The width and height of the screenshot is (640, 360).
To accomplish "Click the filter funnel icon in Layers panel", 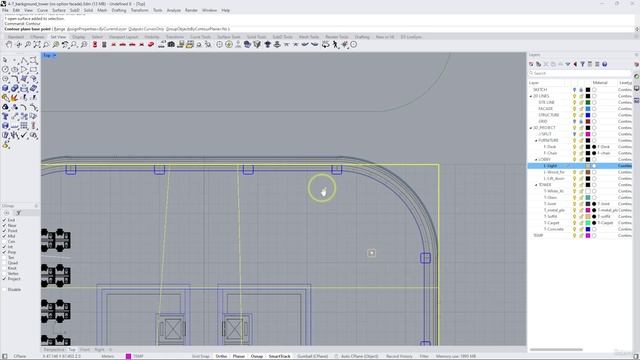I will (x=582, y=64).
